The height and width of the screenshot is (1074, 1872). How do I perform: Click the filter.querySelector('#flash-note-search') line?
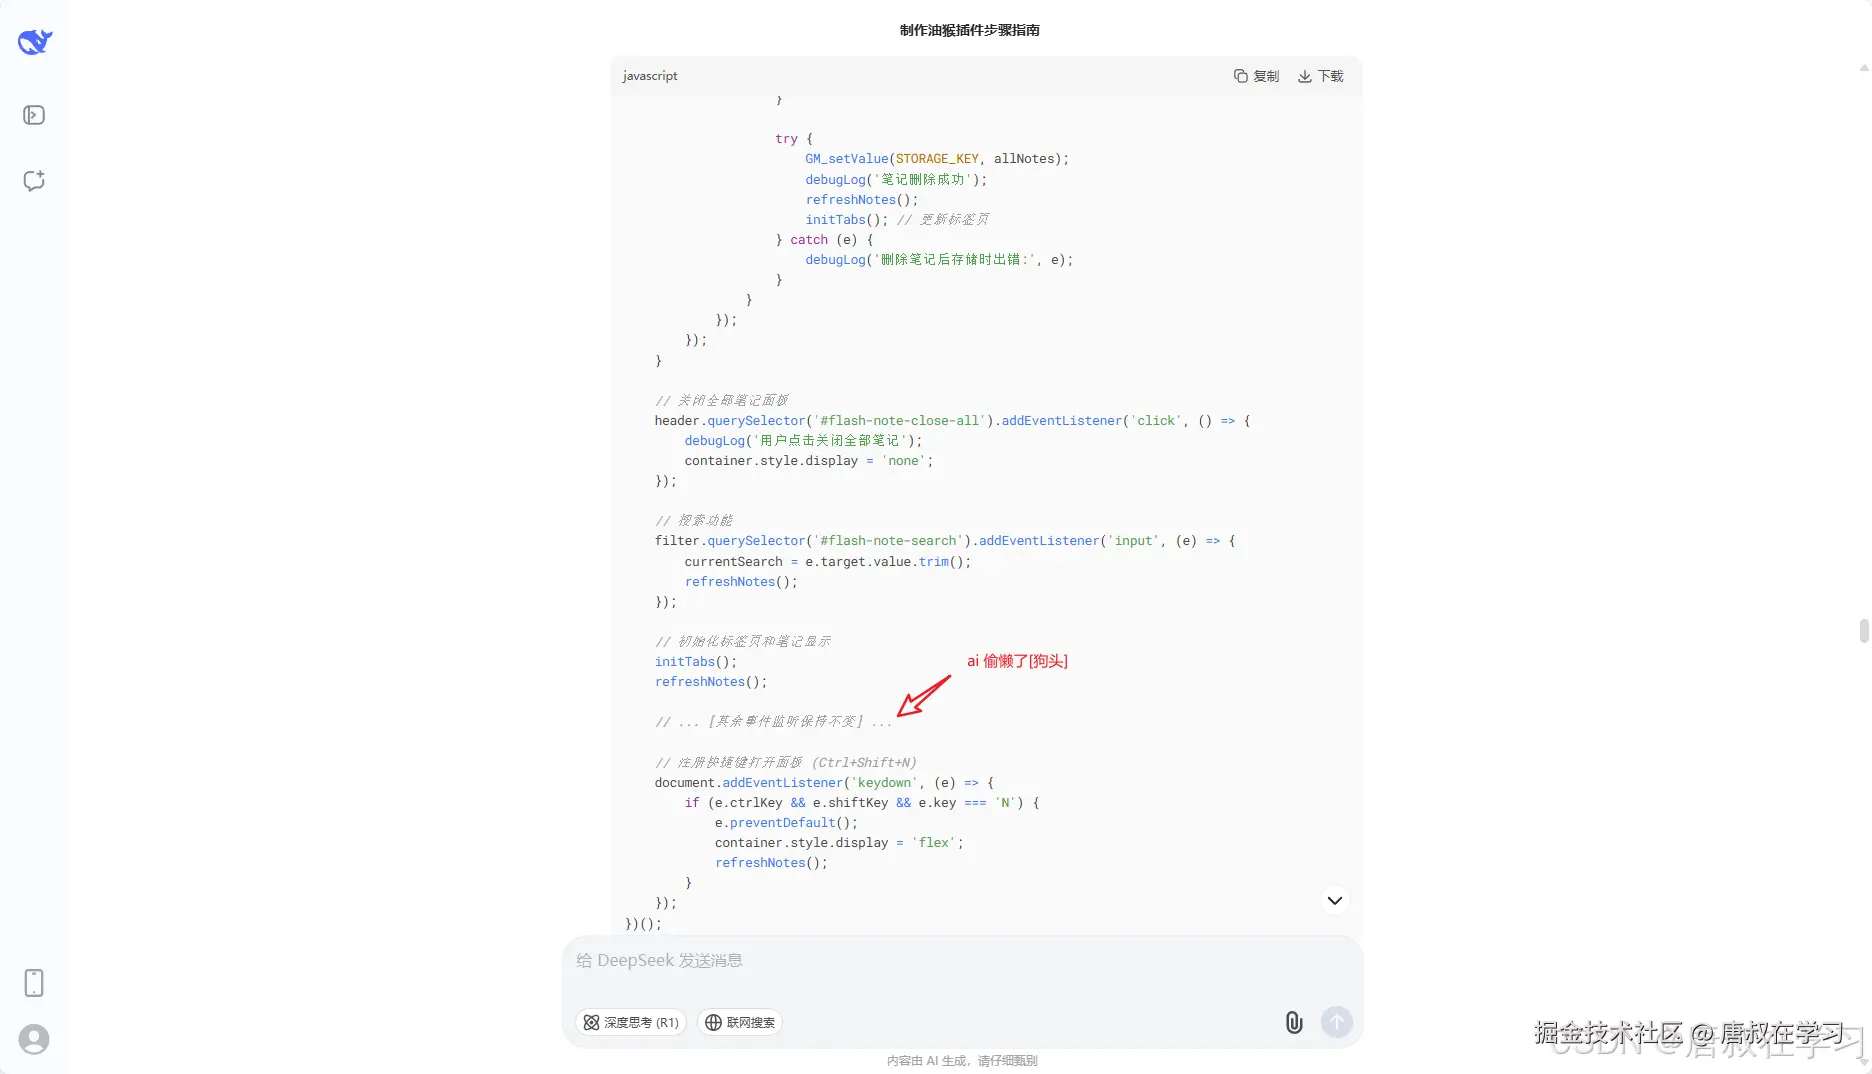945,541
